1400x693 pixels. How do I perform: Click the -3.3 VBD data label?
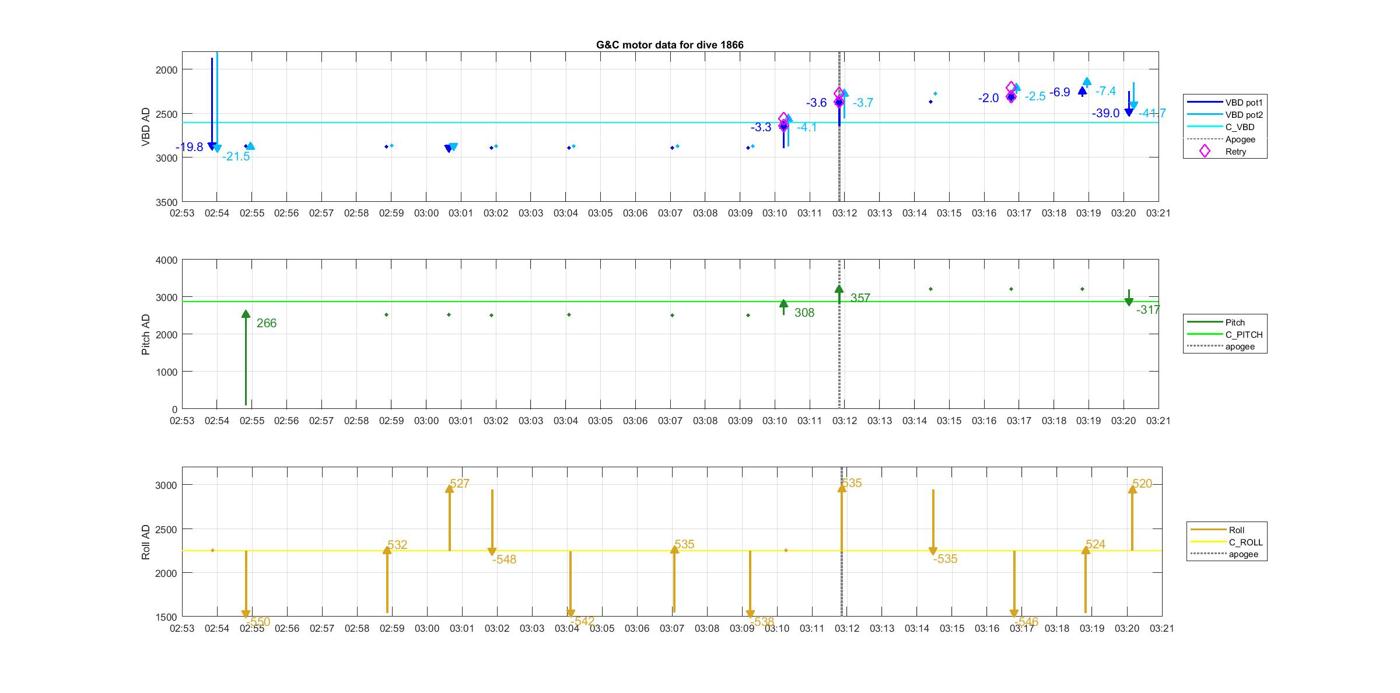click(x=761, y=127)
